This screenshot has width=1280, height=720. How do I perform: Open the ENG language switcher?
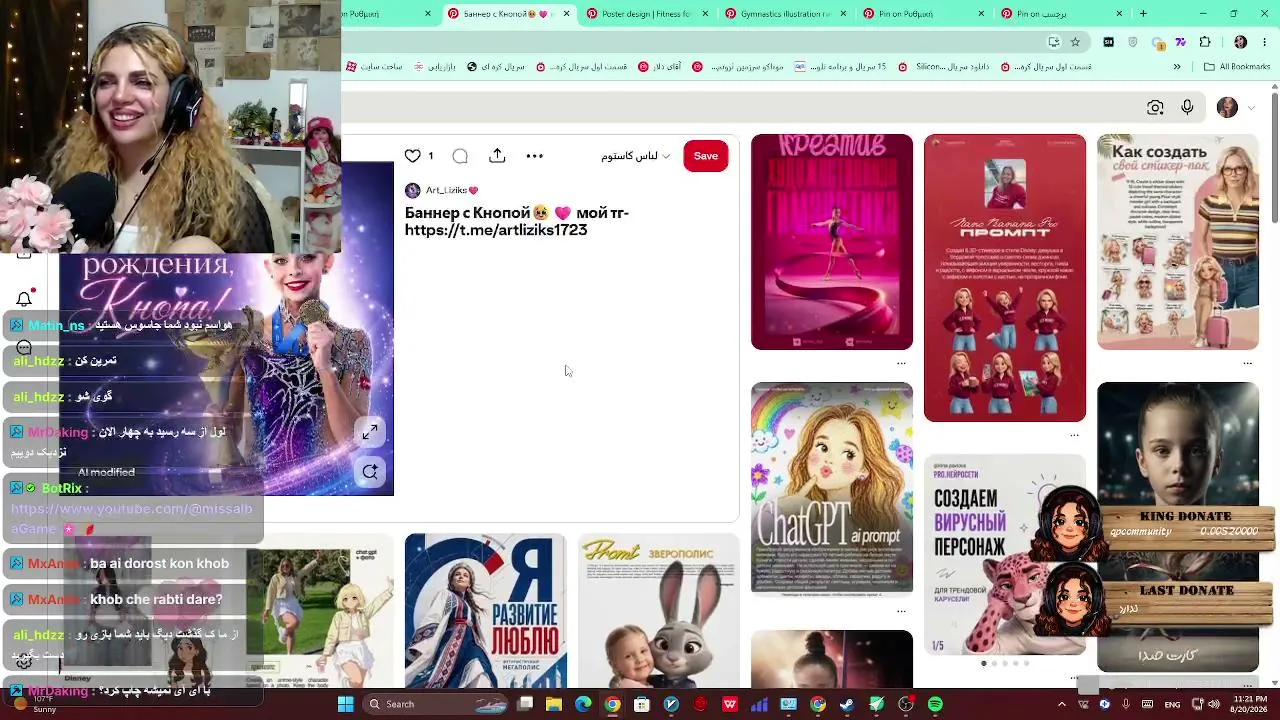click(1173, 704)
